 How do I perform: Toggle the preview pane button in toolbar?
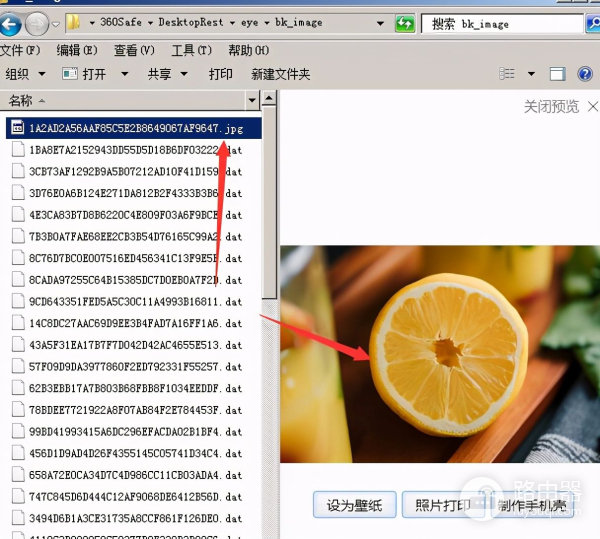(558, 74)
